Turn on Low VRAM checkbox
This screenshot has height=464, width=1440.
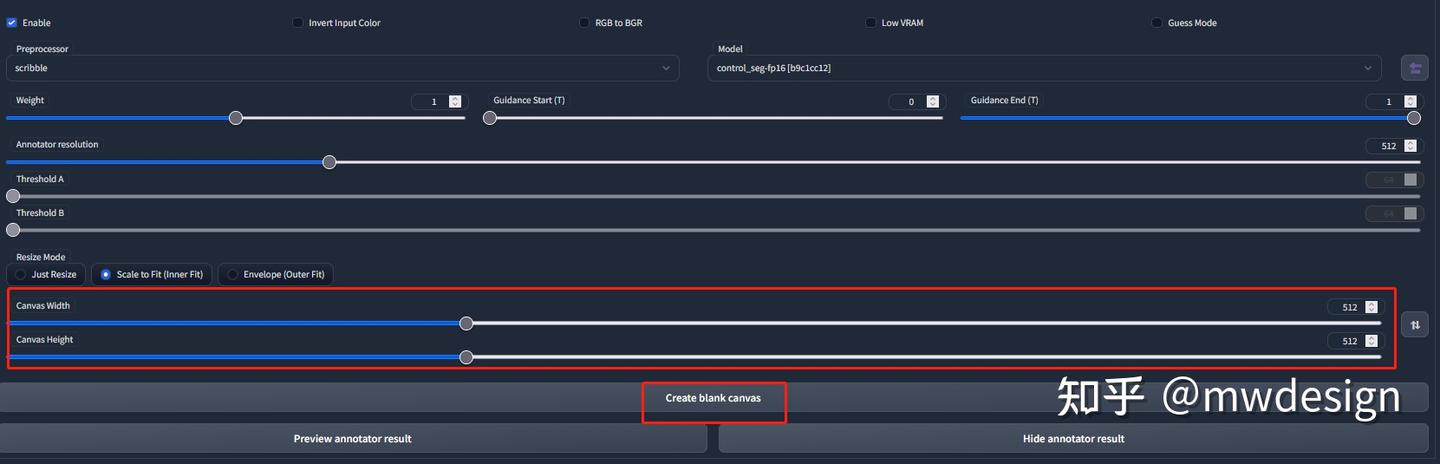[871, 23]
